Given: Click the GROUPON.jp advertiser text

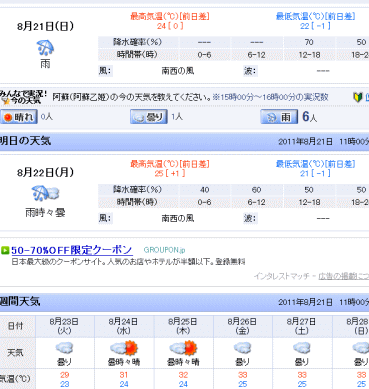Looking at the screenshot, I should click(165, 250).
